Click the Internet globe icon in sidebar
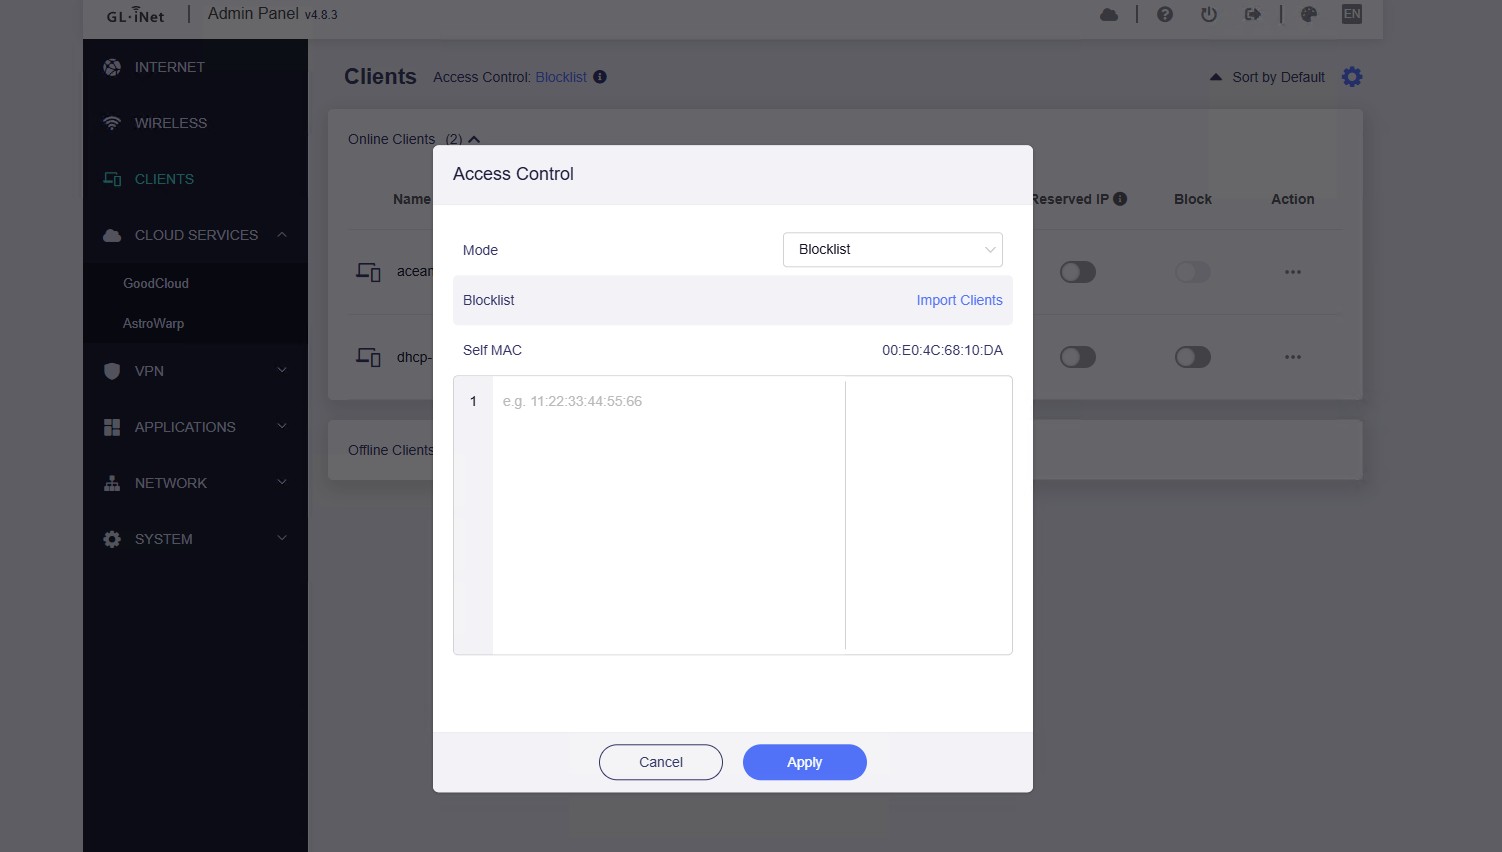The image size is (1502, 852). point(112,67)
